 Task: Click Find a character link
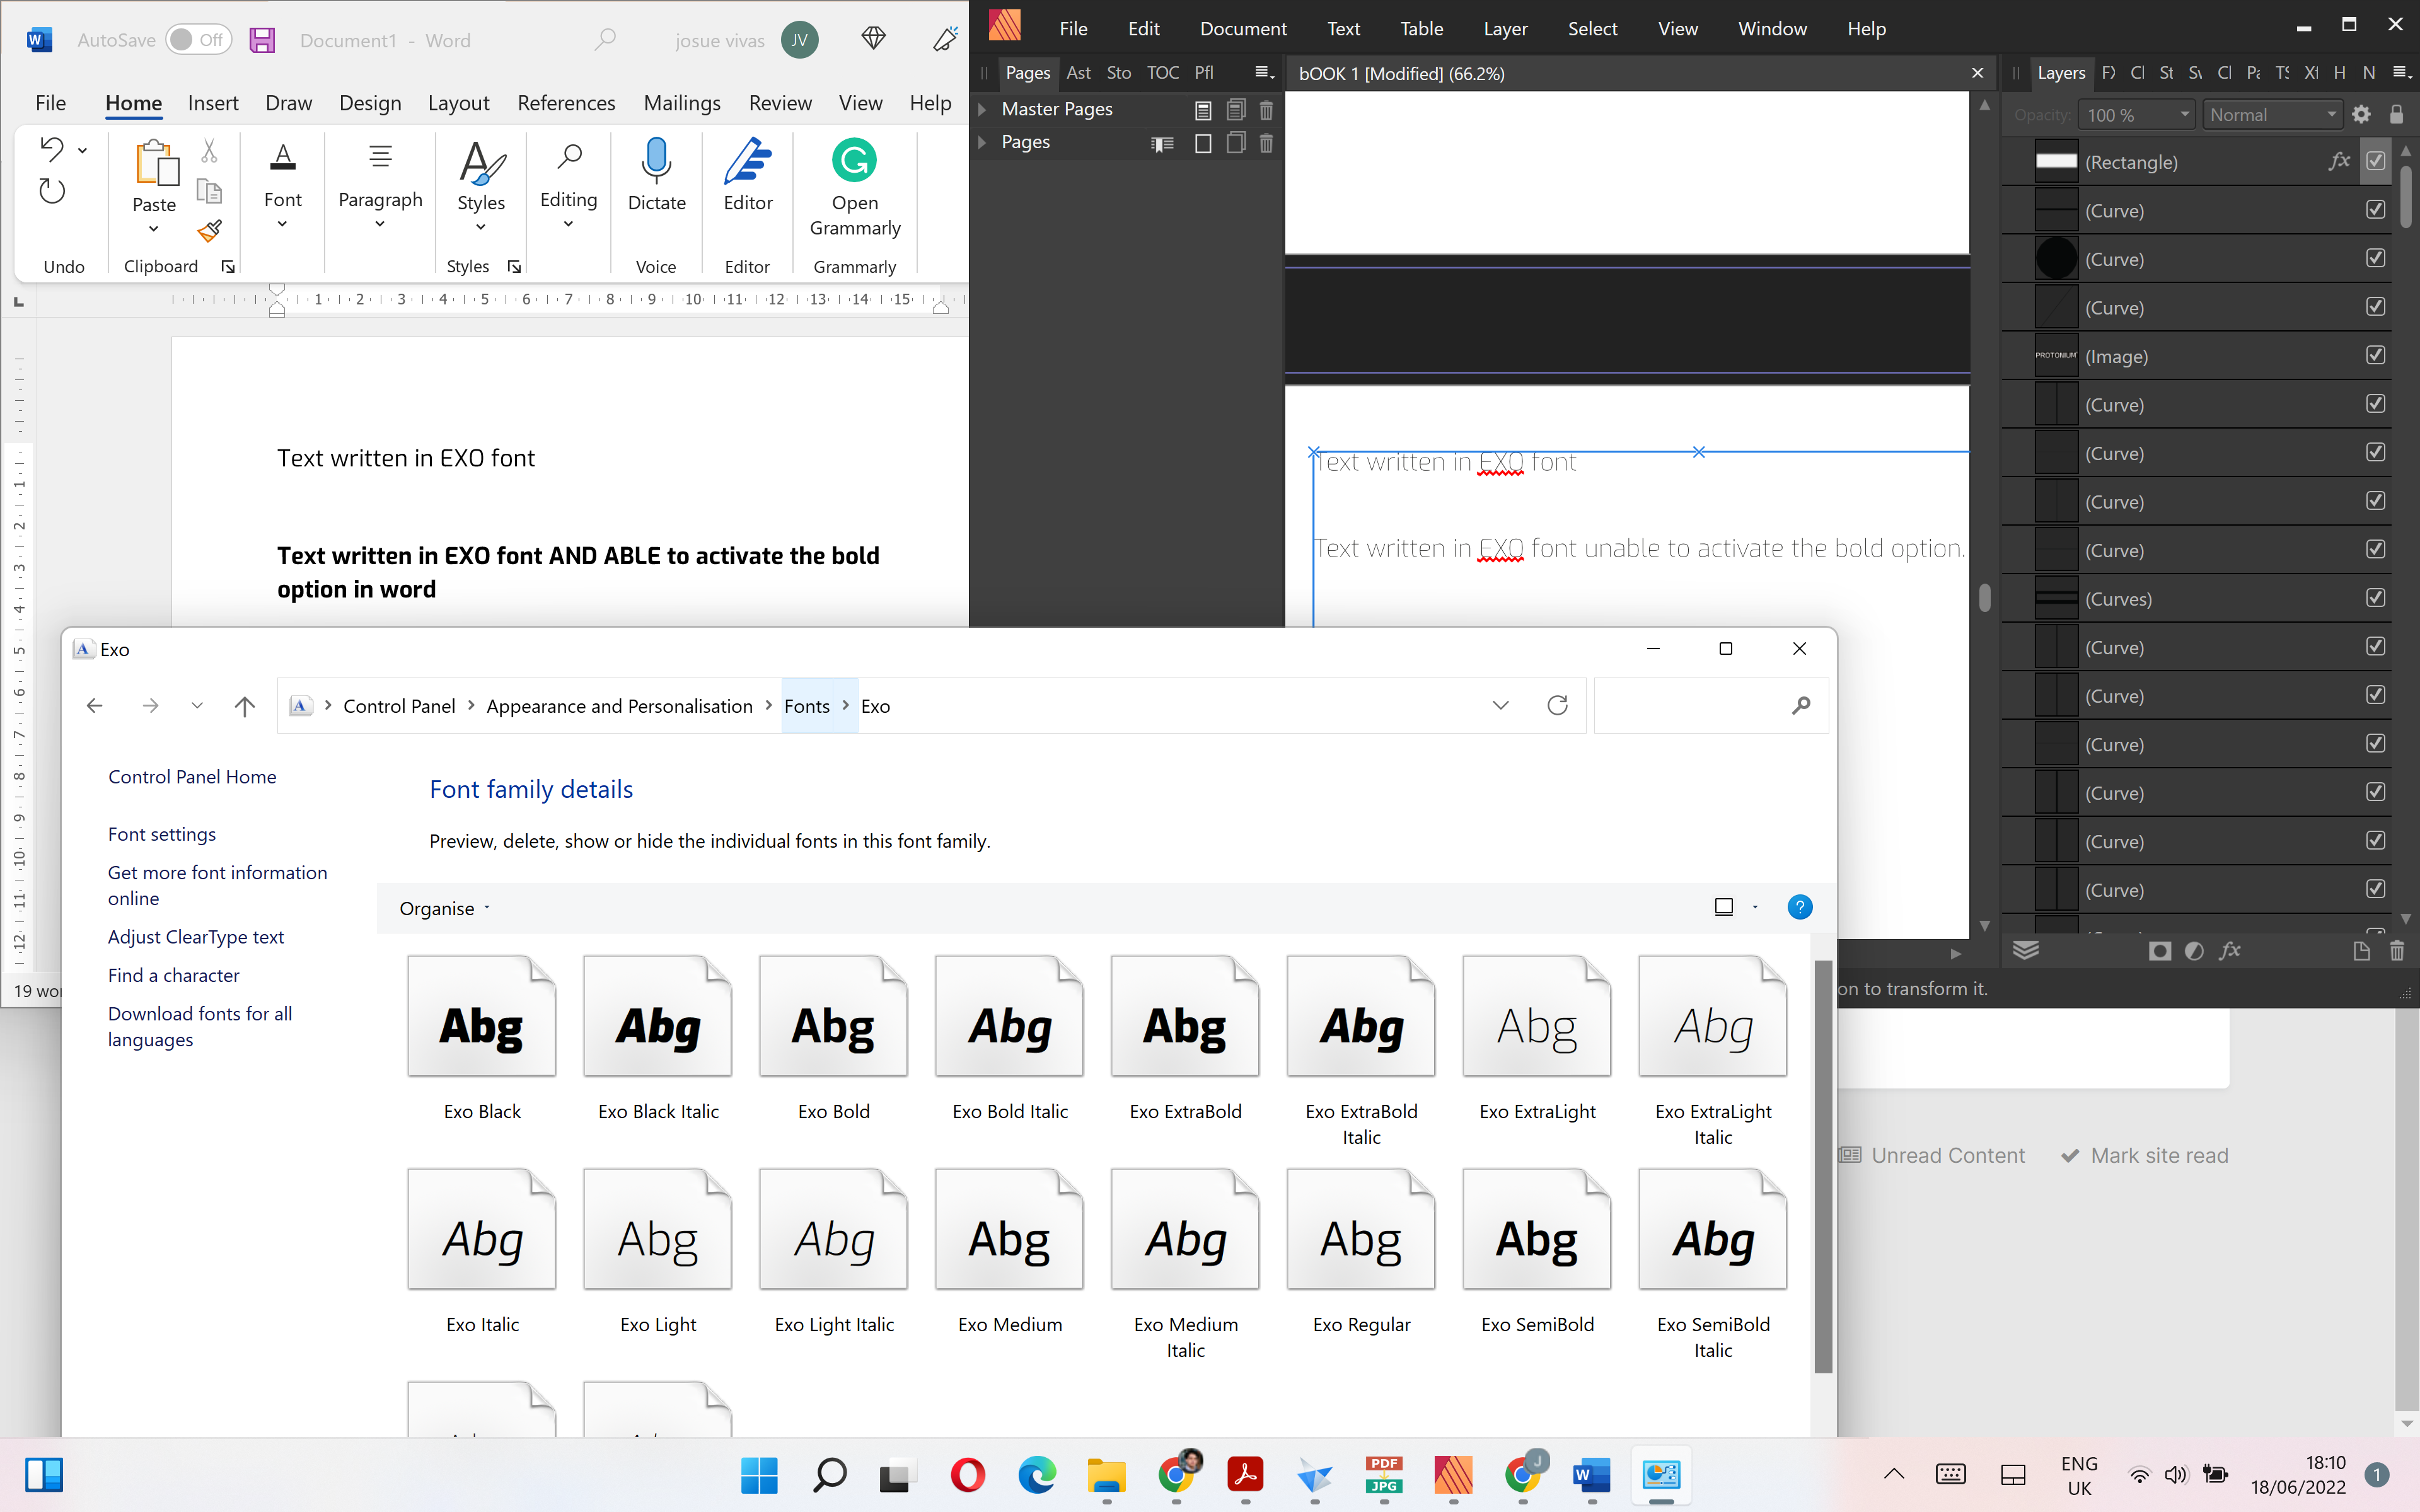[x=174, y=975]
